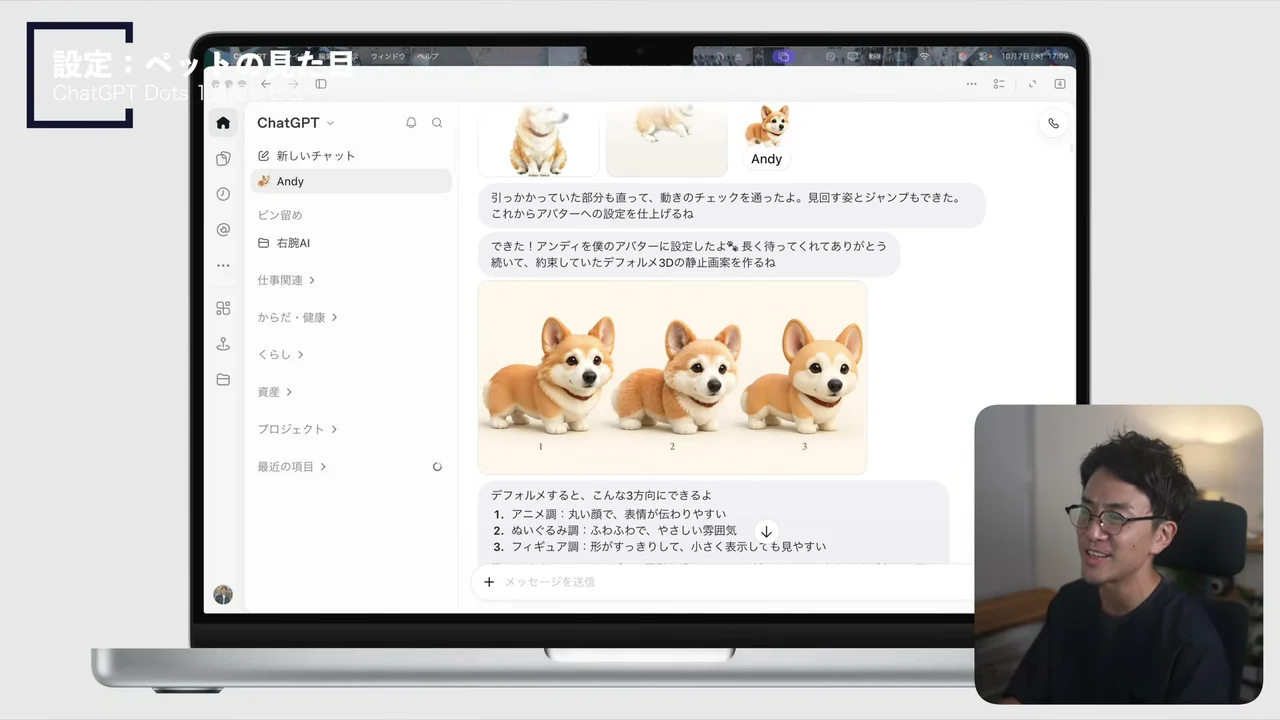The image size is (1280, 720).
Task: Go to Home in the left rail
Action: 223,123
